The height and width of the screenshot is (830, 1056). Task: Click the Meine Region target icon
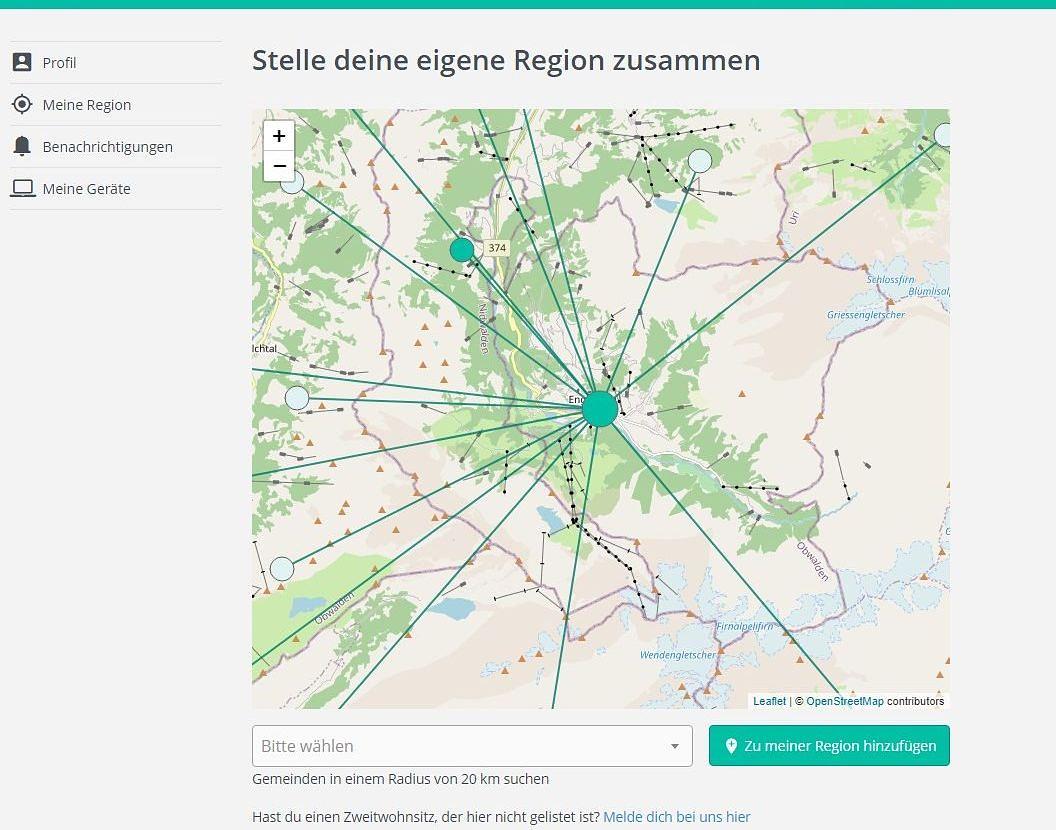[x=22, y=104]
